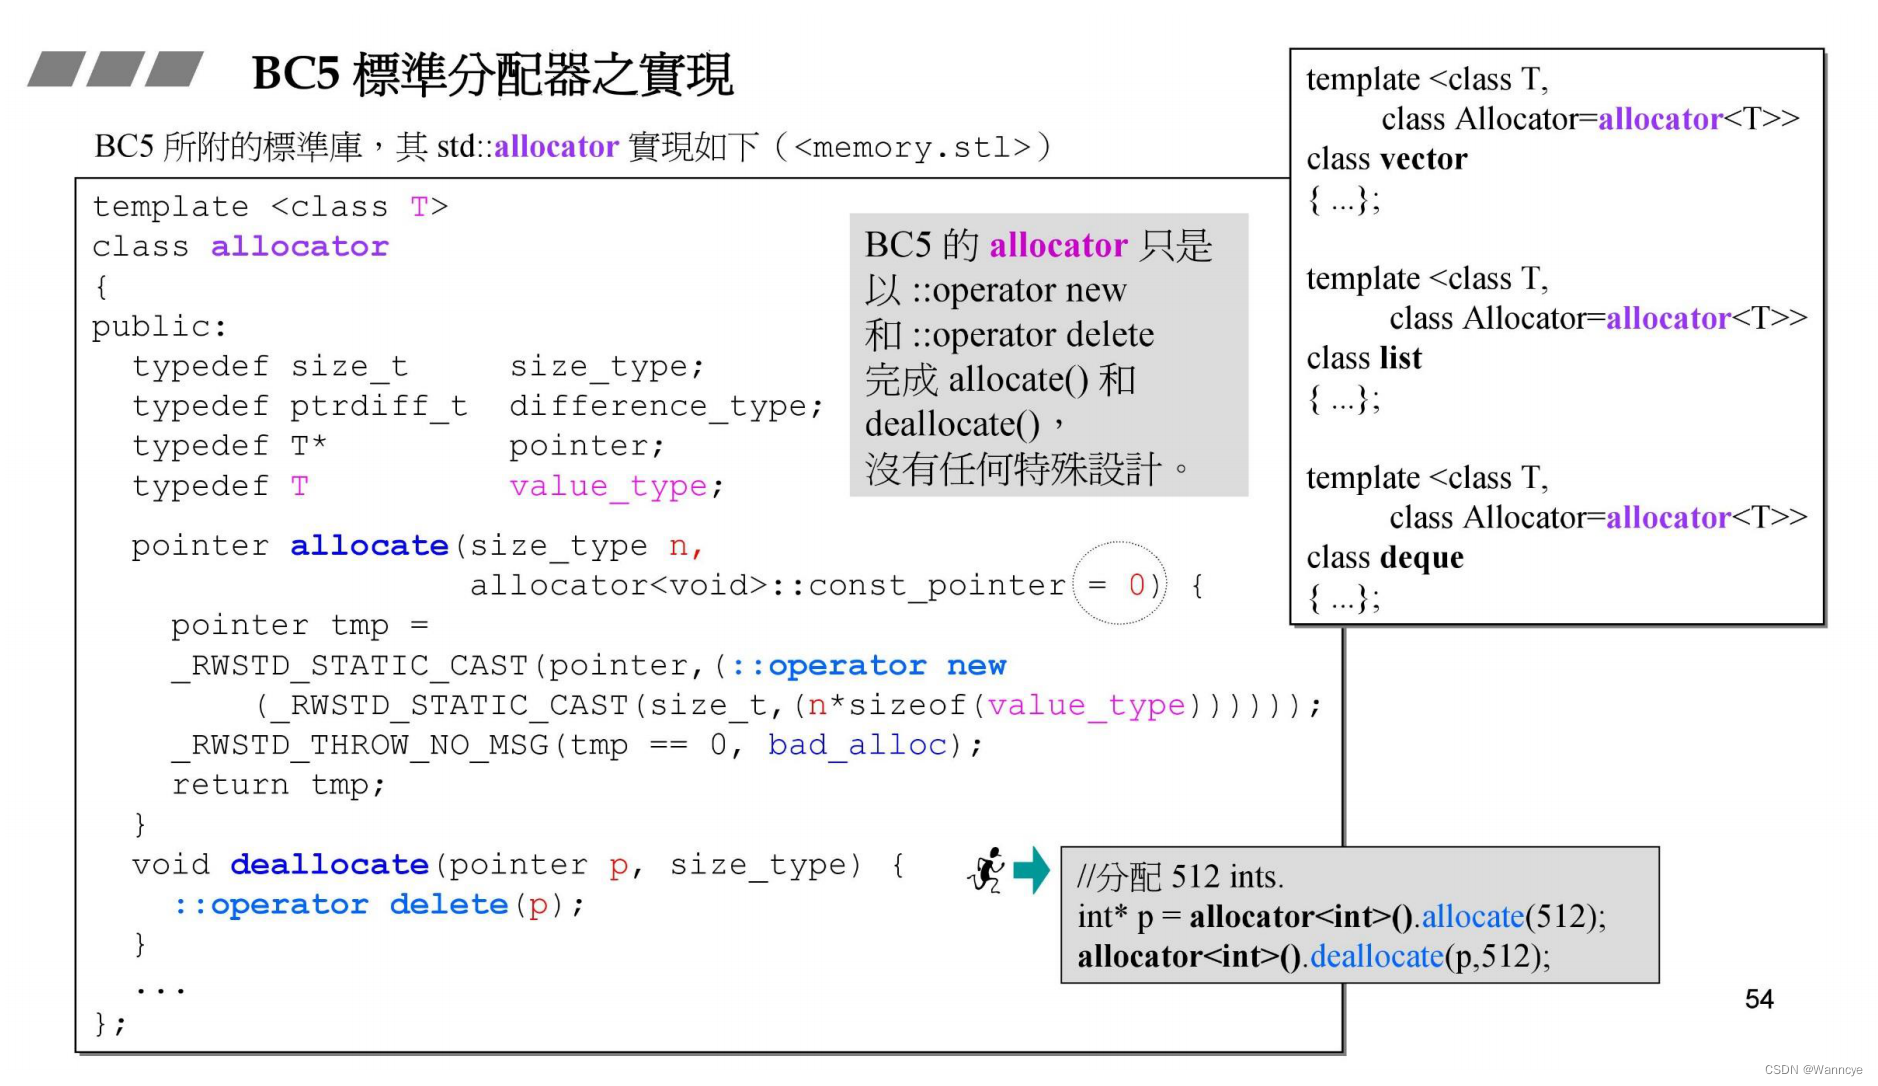Click 'allocator<void>::const_pointer' parameter
The height and width of the screenshot is (1086, 1878).
[768, 585]
